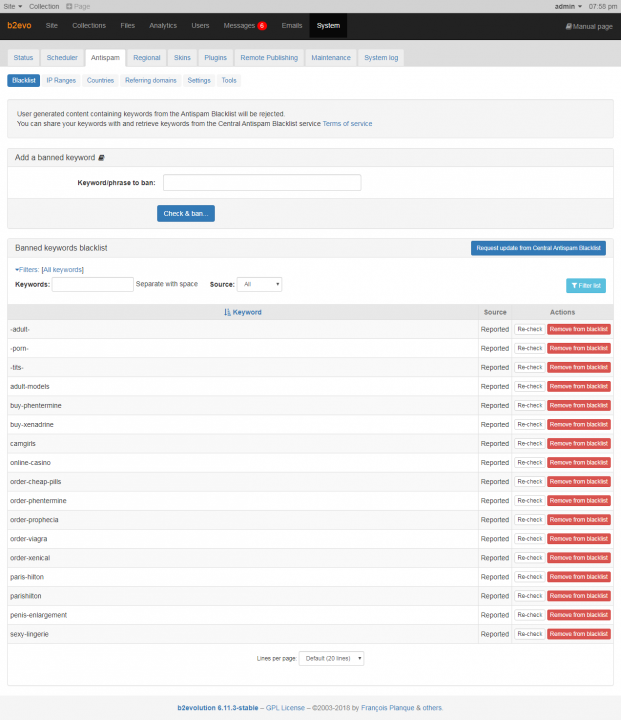Screen dimensions: 621x720
Task: Open the François Planque footer link
Action: click(388, 708)
